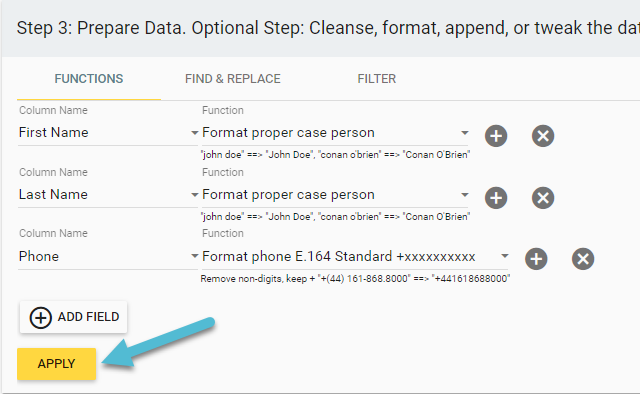Click the plus icon on the Last Name row
Viewport: 640px width, 394px height.
[x=496, y=198]
